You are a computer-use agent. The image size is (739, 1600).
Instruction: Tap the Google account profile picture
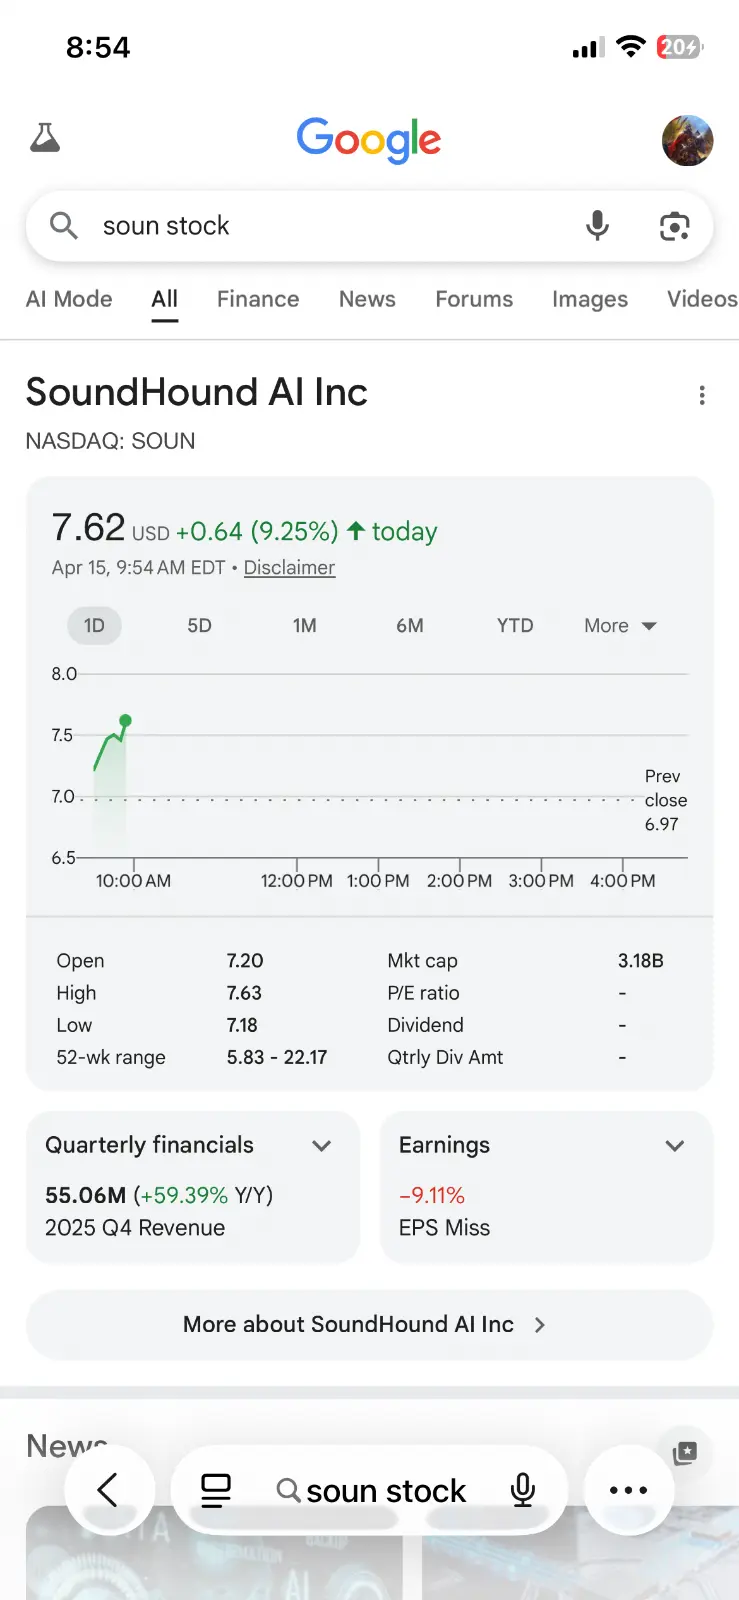(687, 140)
